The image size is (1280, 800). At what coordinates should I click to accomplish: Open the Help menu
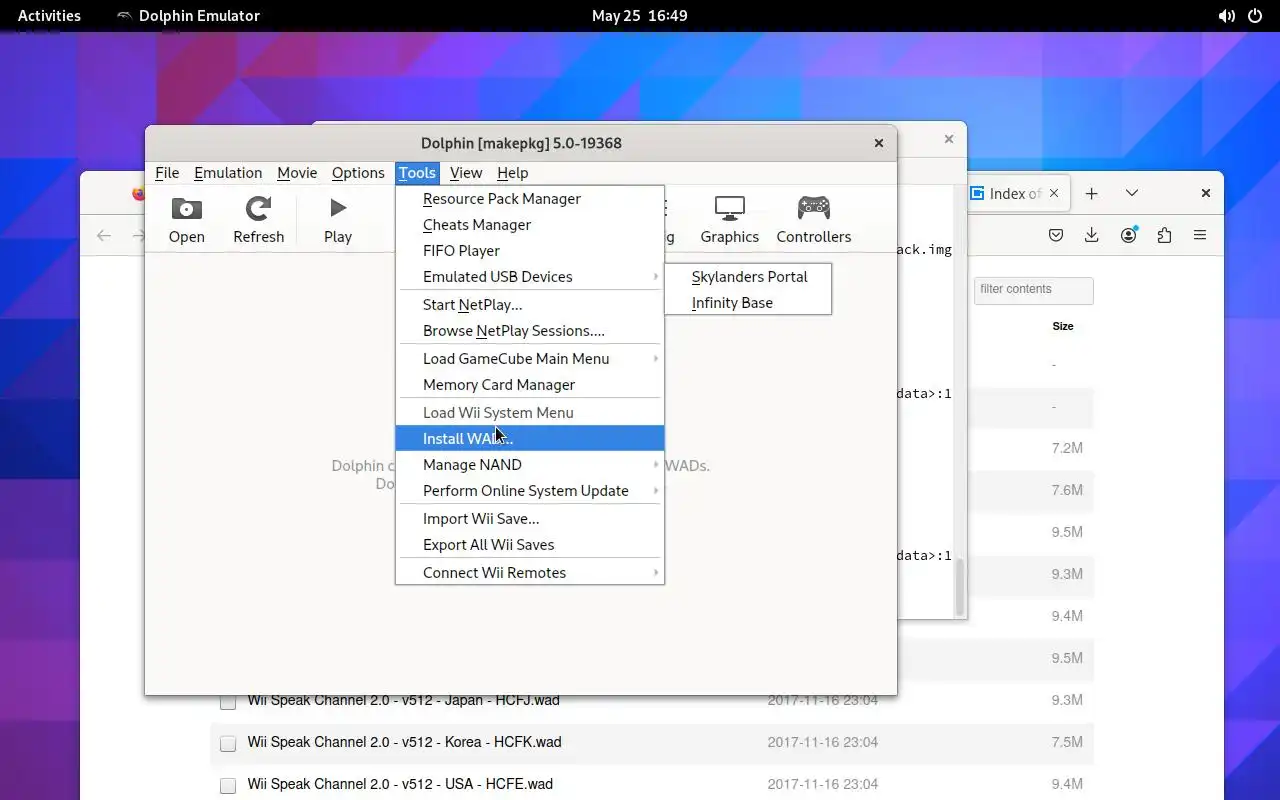tap(512, 173)
